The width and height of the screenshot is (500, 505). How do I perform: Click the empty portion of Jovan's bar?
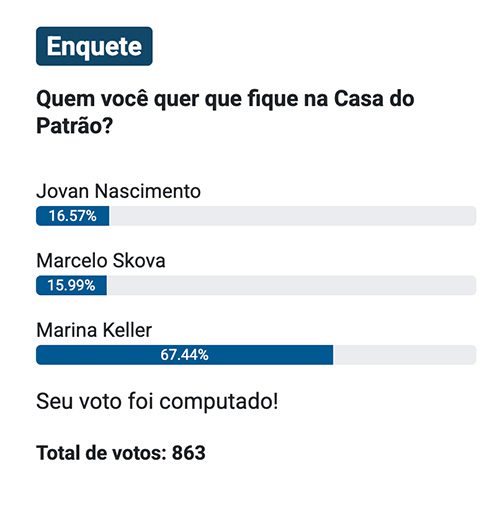pyautogui.click(x=292, y=216)
